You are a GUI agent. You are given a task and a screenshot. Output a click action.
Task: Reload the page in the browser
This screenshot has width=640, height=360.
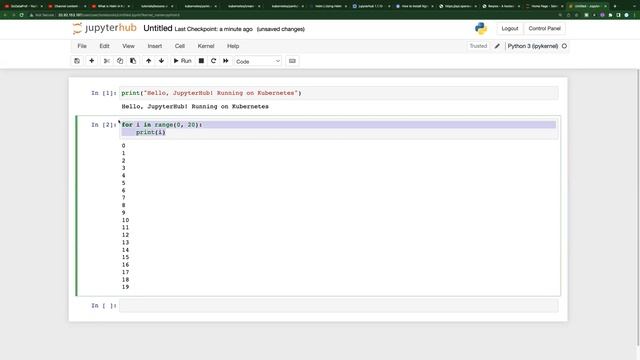(x=21, y=15)
